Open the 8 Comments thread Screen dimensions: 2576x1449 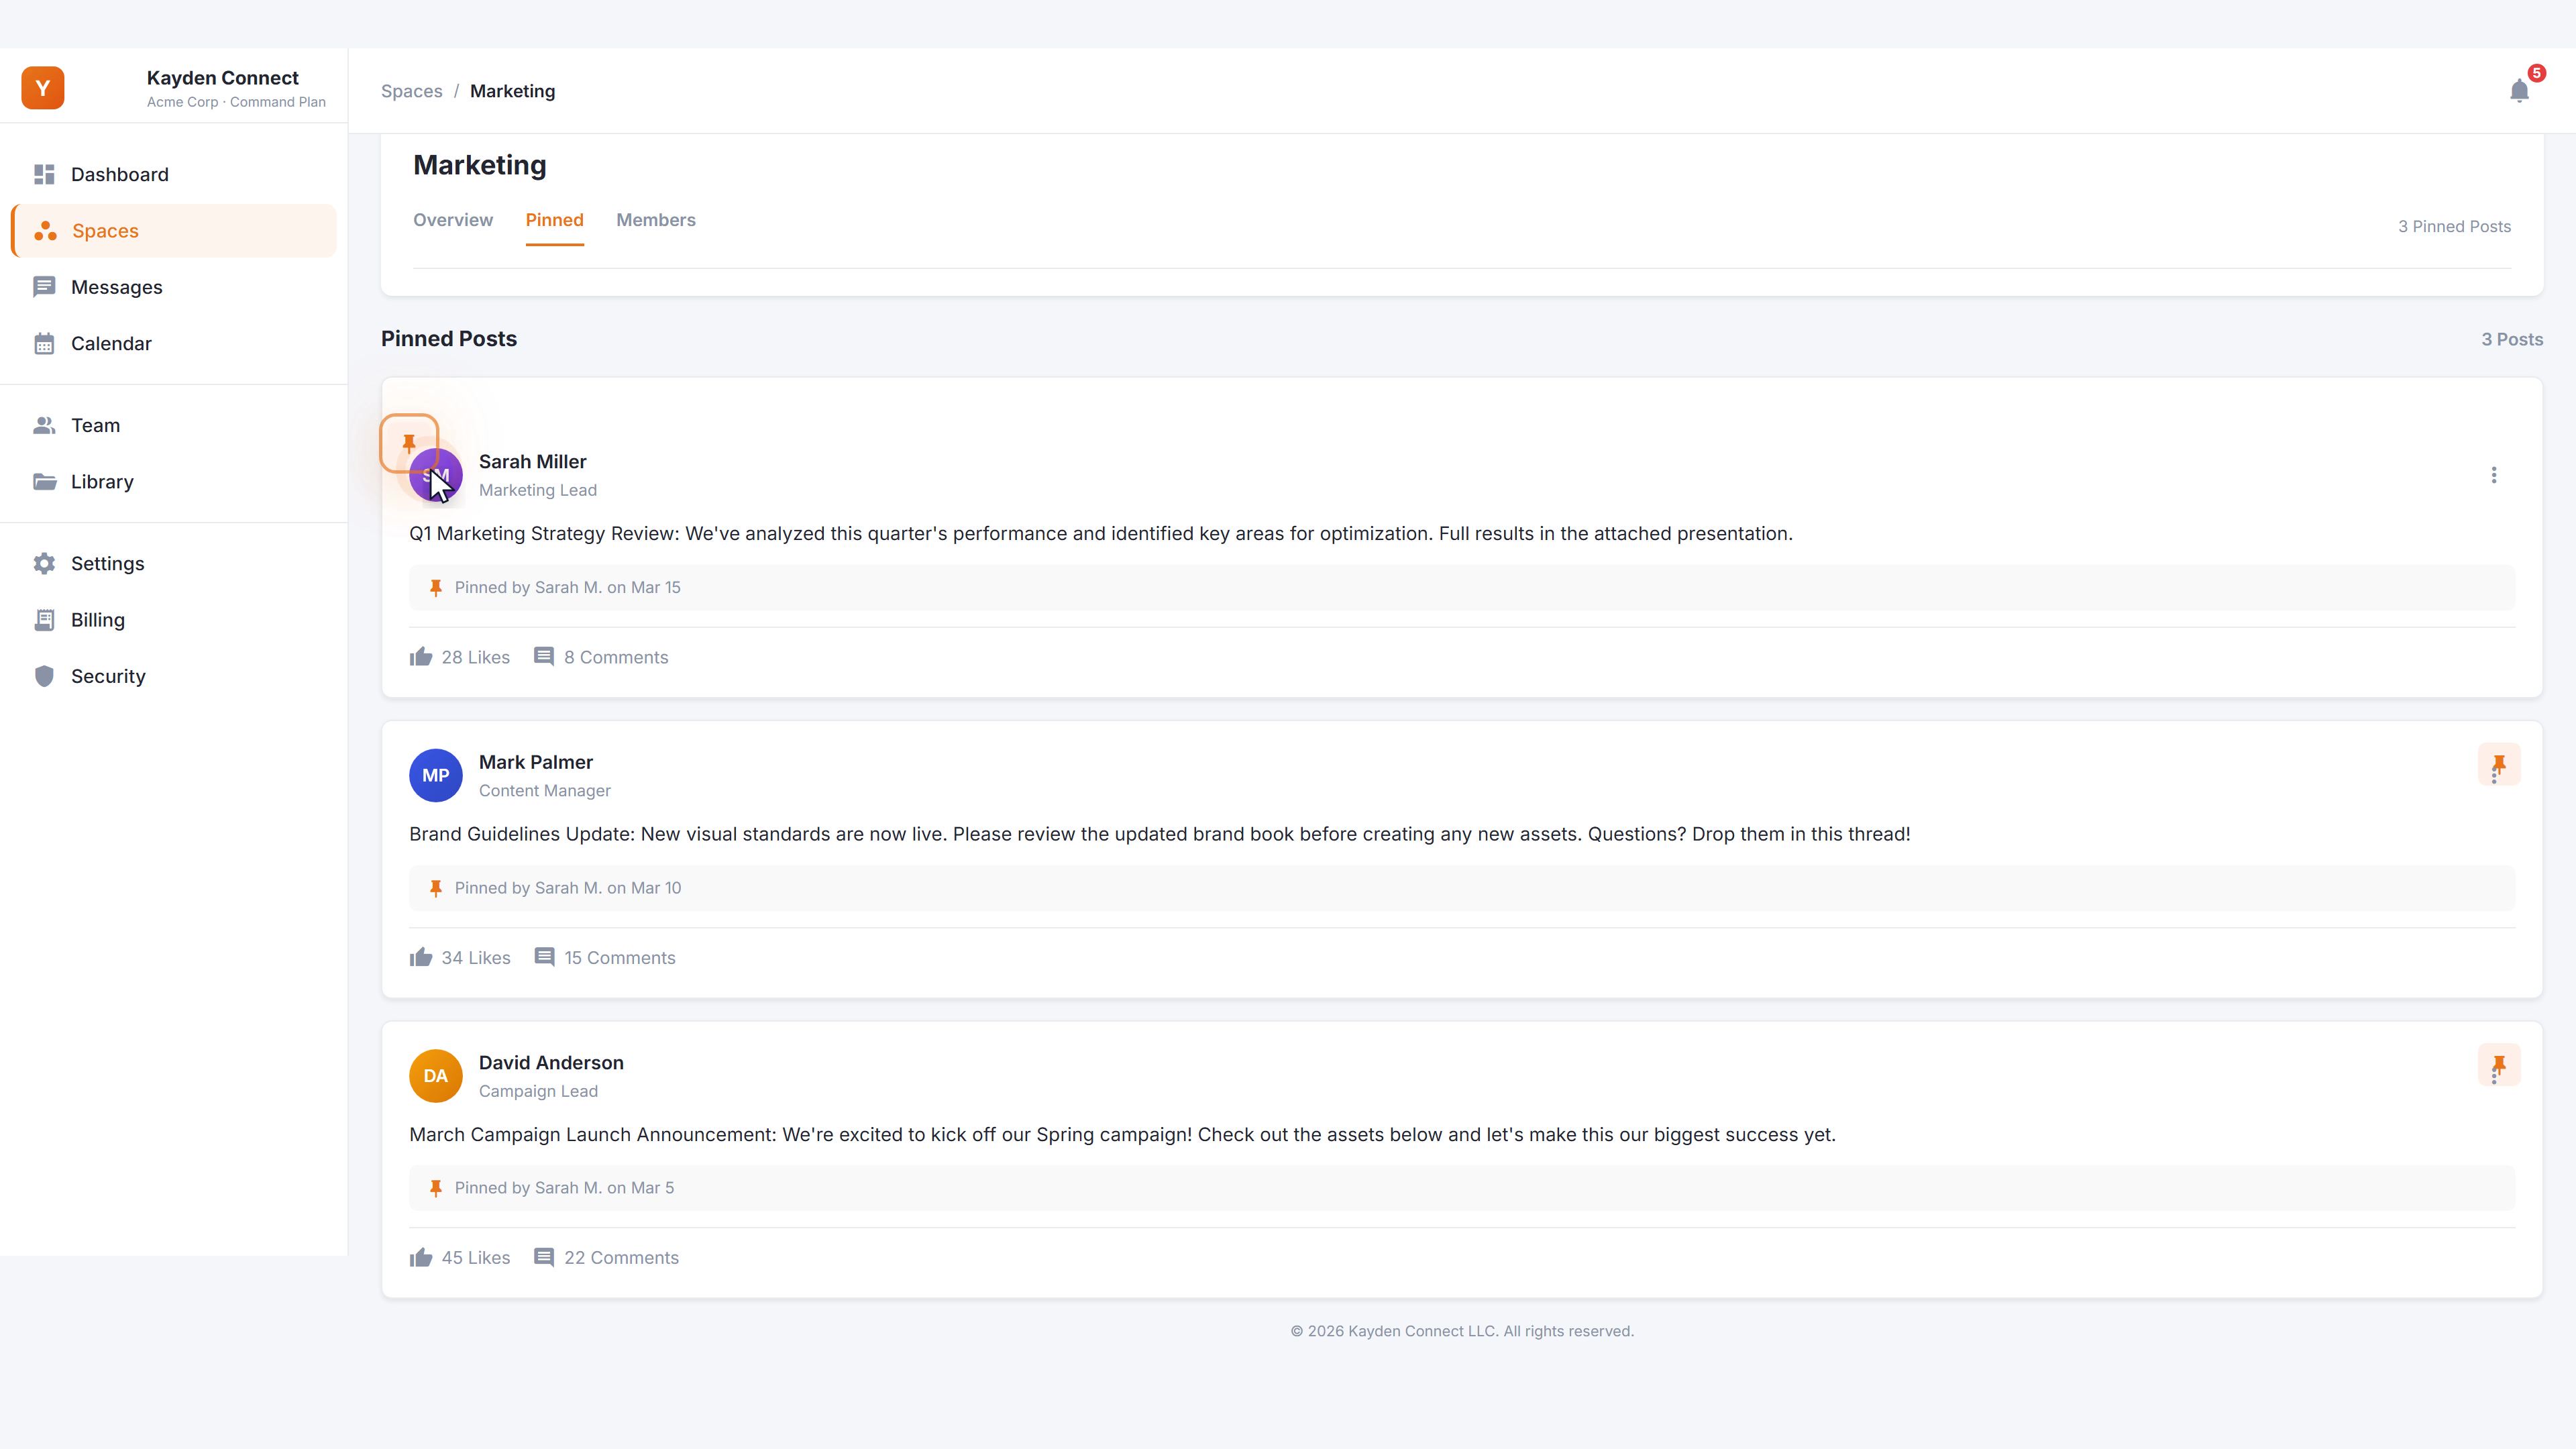pos(601,657)
